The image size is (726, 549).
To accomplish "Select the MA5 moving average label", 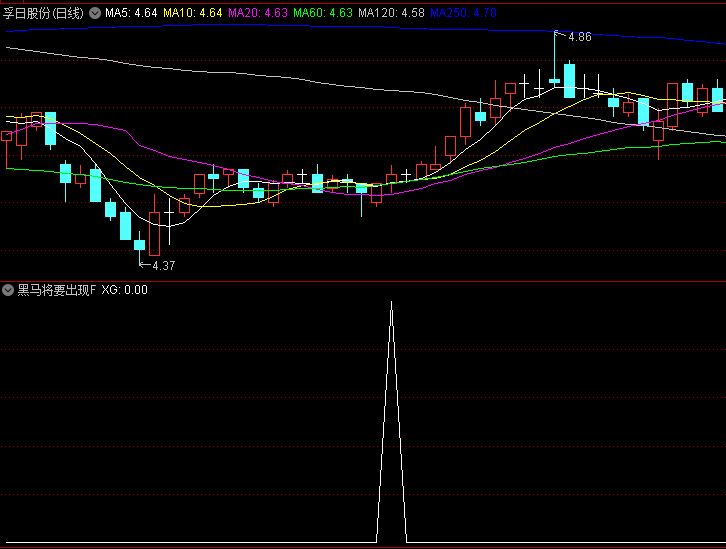I will point(131,13).
